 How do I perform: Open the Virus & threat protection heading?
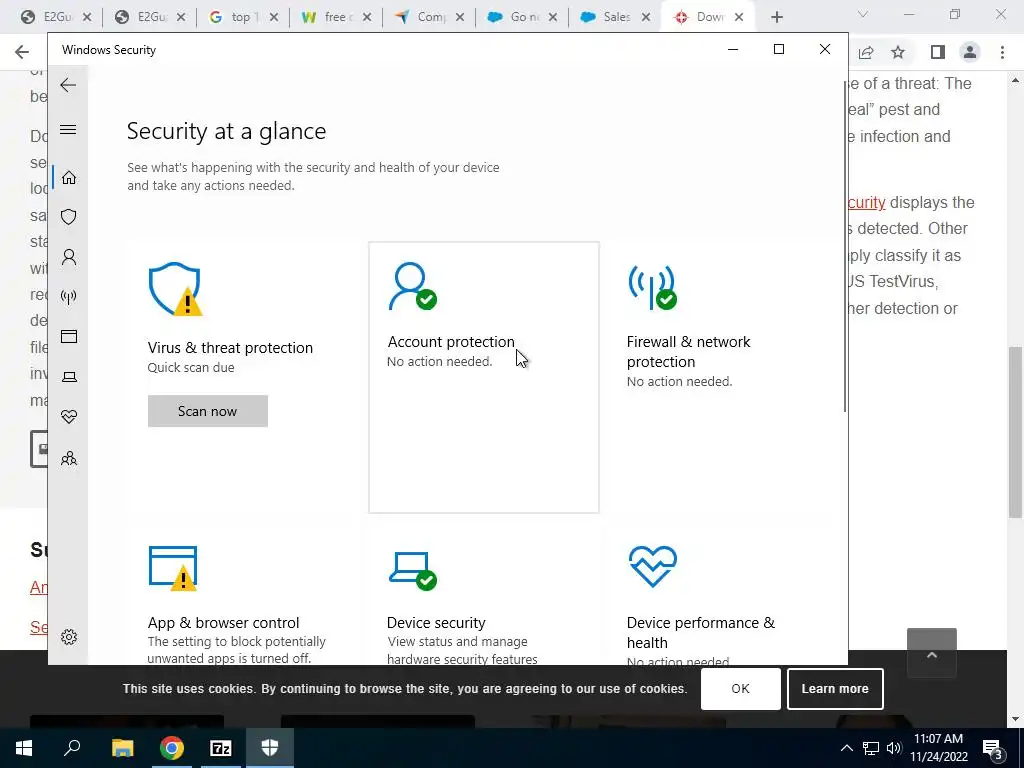[230, 347]
